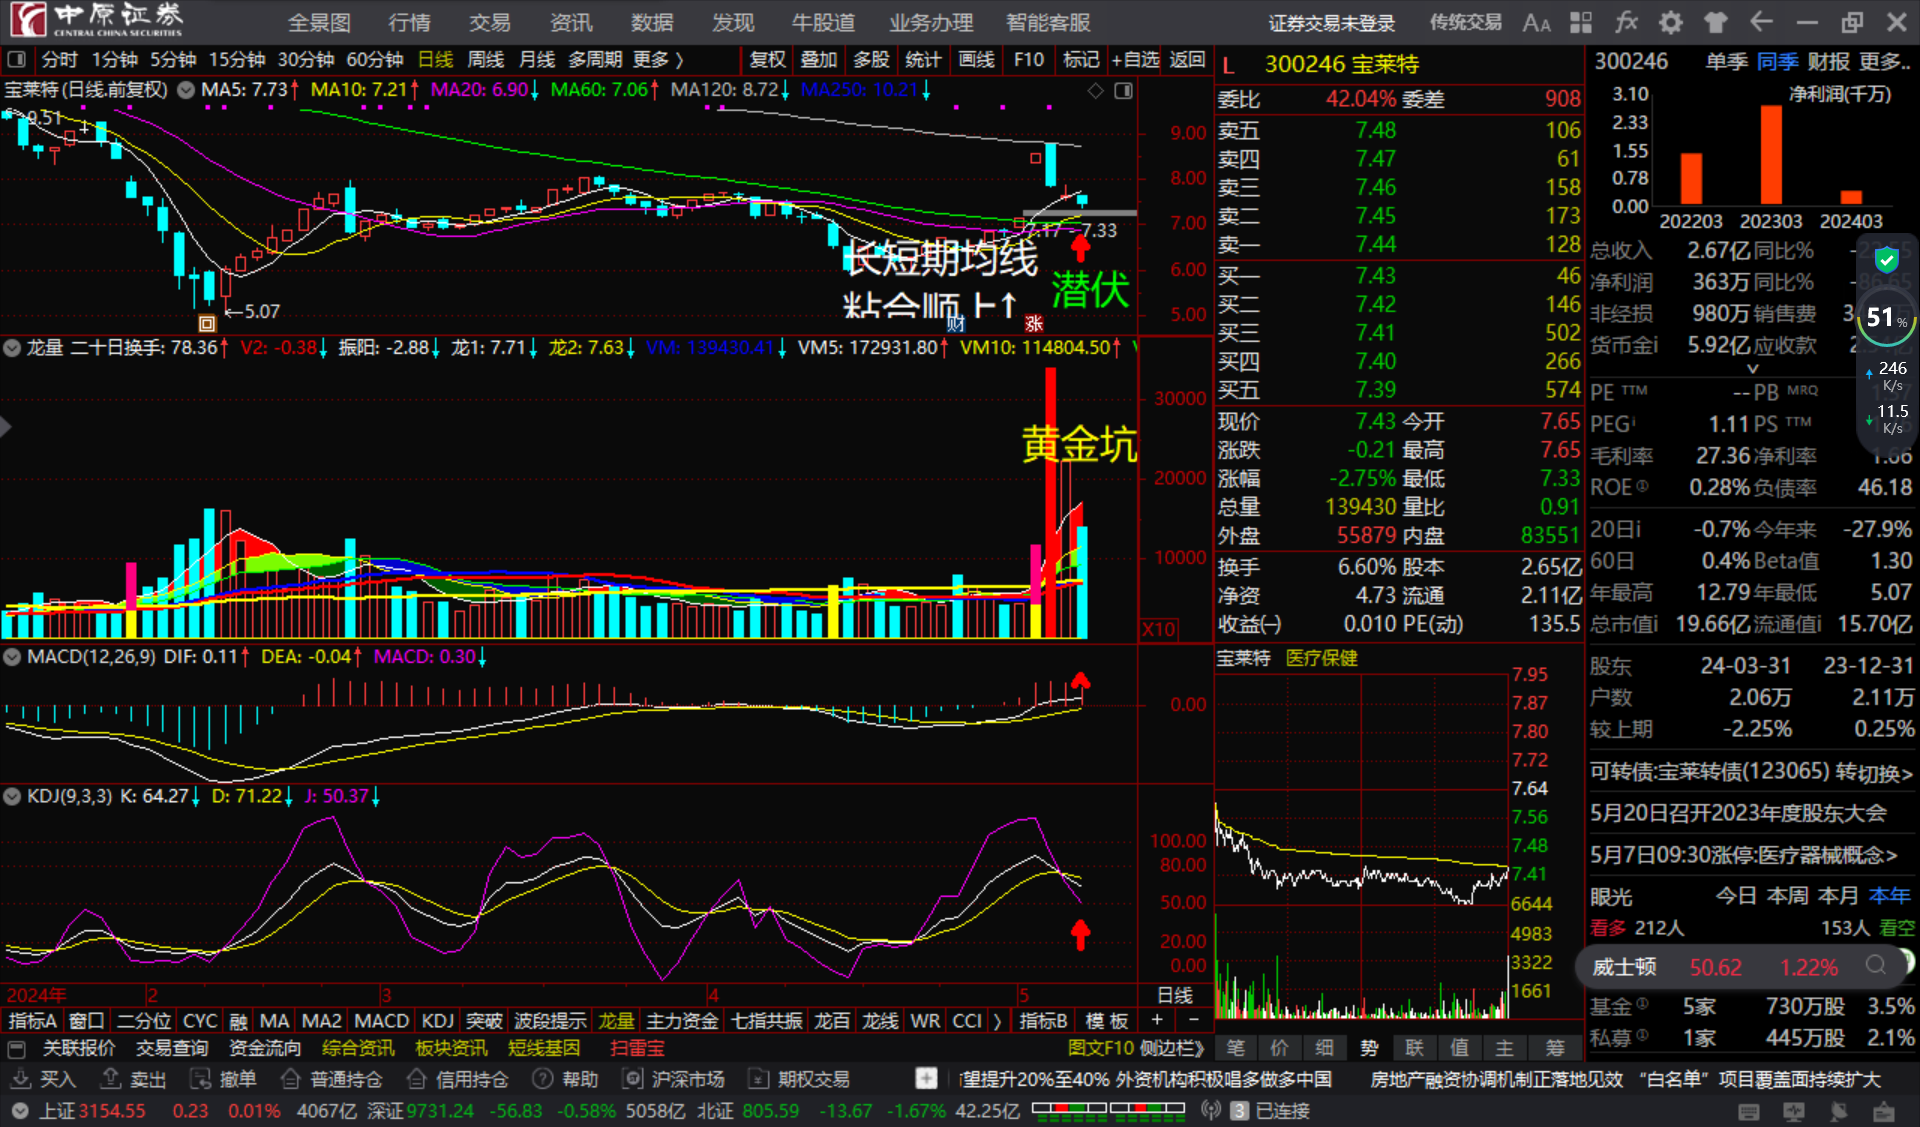Open the grid layout icon in title bar
1920x1127 pixels.
click(x=1581, y=22)
